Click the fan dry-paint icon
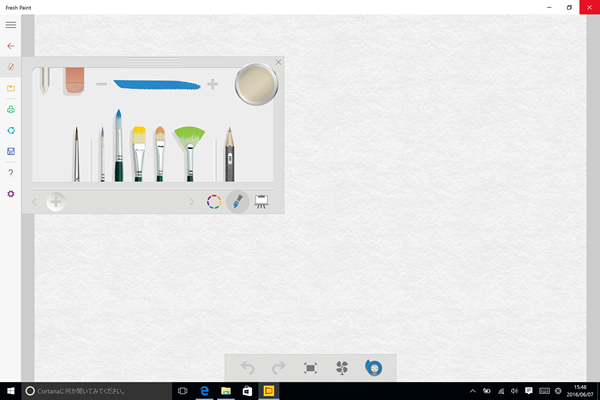 pos(342,368)
